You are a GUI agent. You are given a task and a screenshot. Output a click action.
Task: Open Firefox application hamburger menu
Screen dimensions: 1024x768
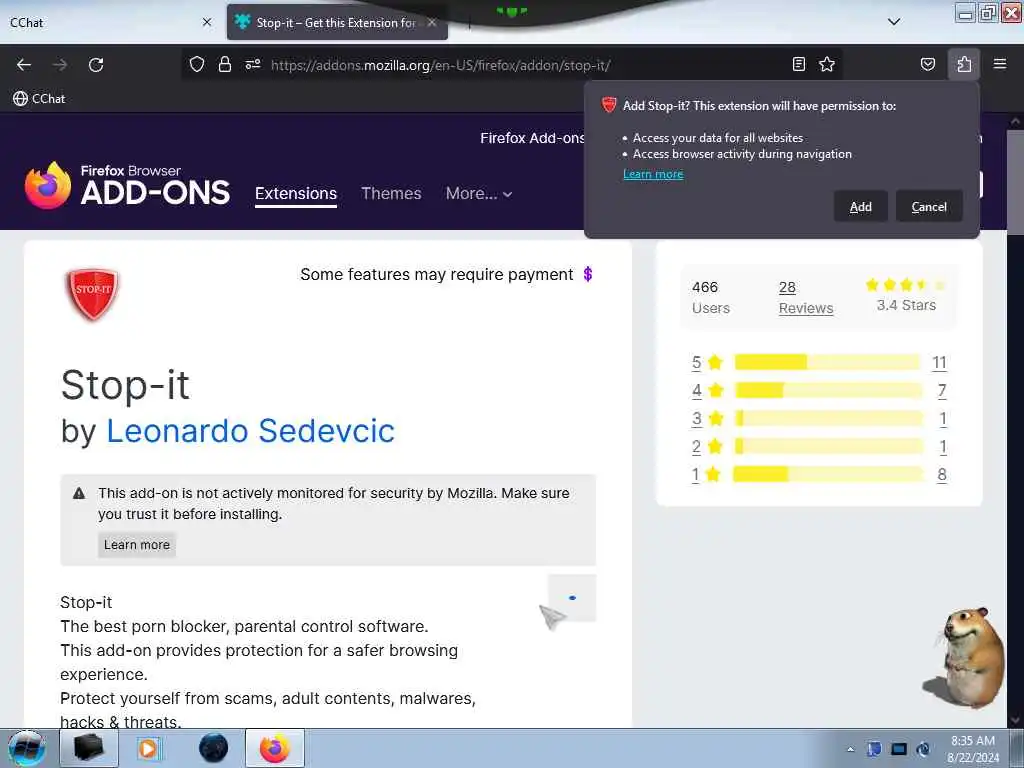pyautogui.click(x=999, y=64)
